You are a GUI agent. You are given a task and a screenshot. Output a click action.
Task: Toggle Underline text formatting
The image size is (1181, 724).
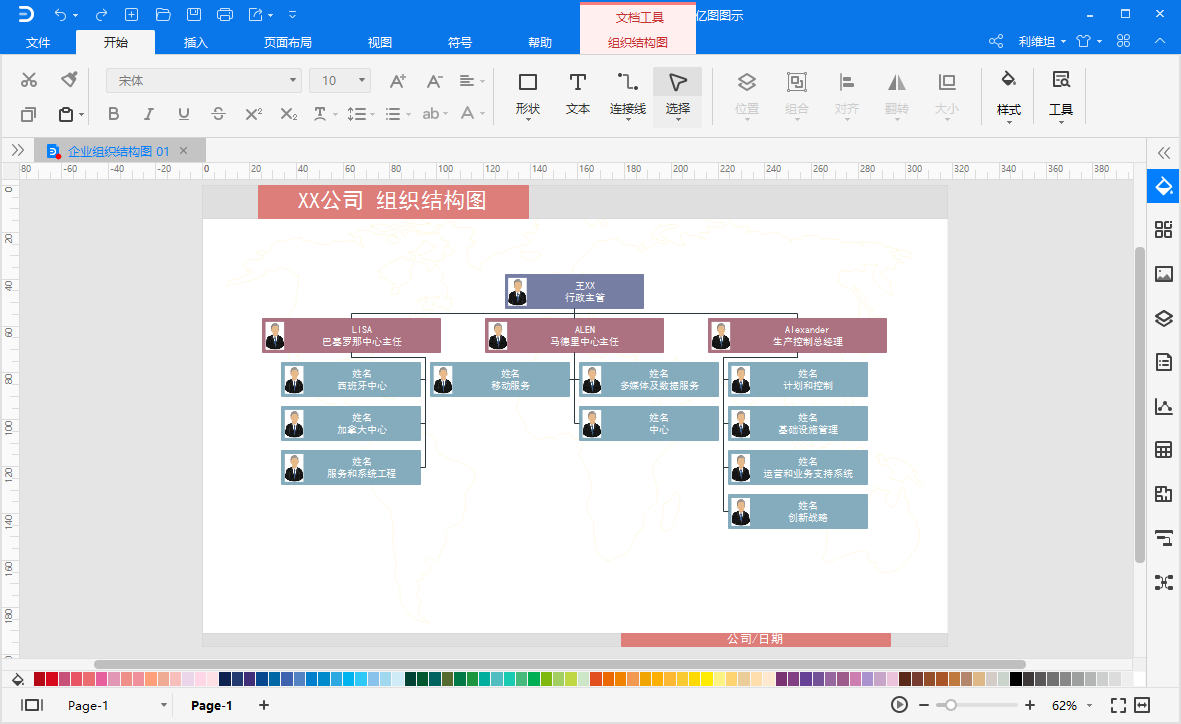click(x=183, y=114)
